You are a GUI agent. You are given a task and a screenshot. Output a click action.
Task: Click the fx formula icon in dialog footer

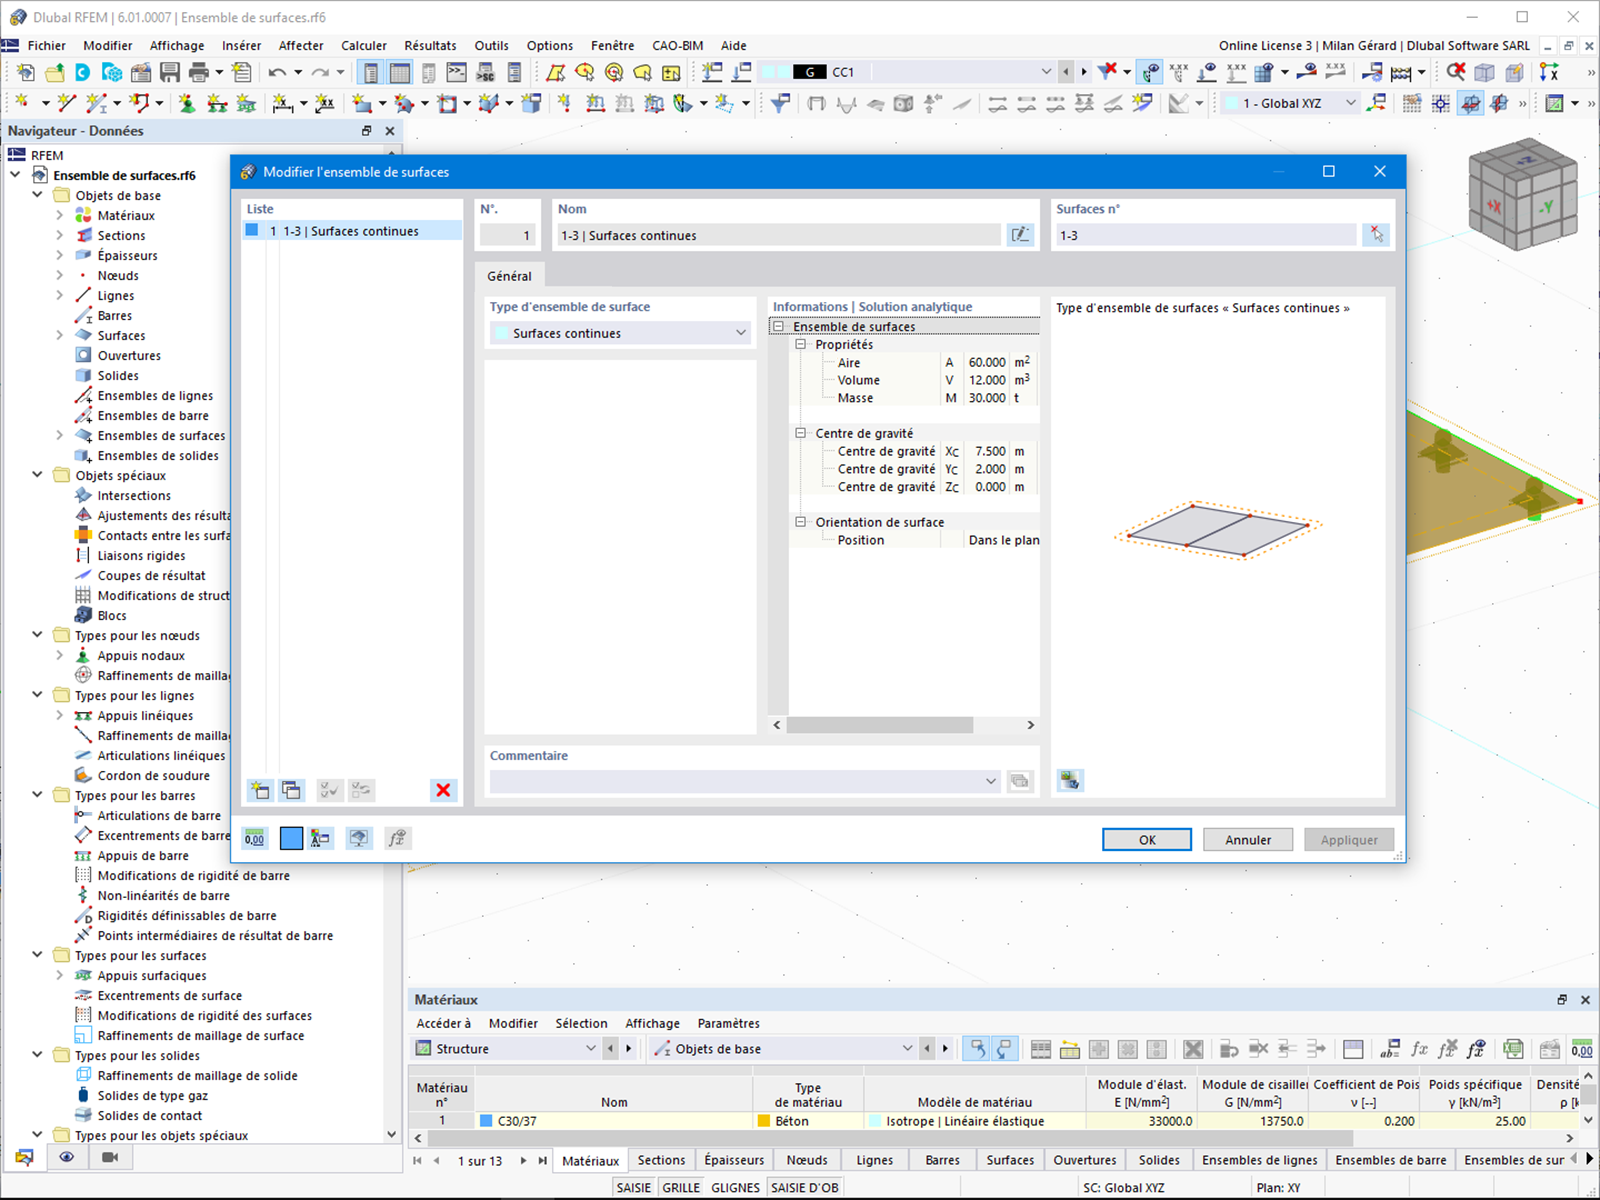click(x=397, y=839)
